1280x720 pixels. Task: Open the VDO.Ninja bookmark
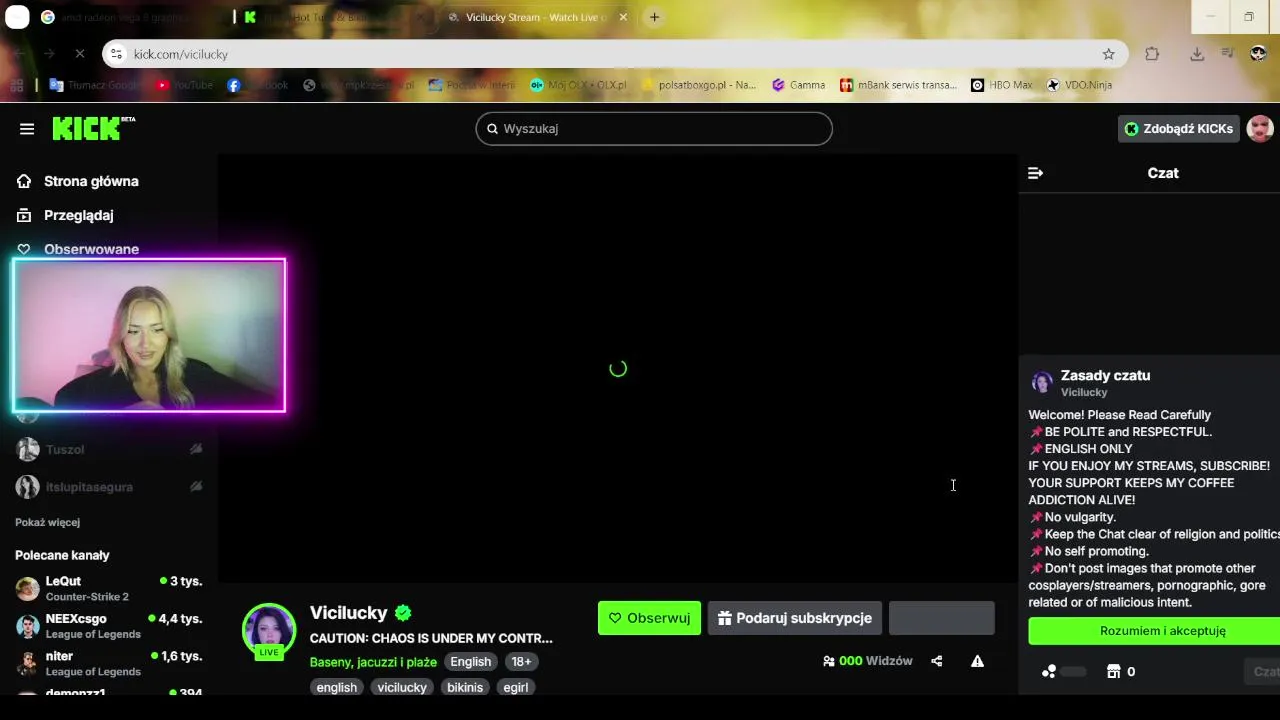pos(1079,85)
